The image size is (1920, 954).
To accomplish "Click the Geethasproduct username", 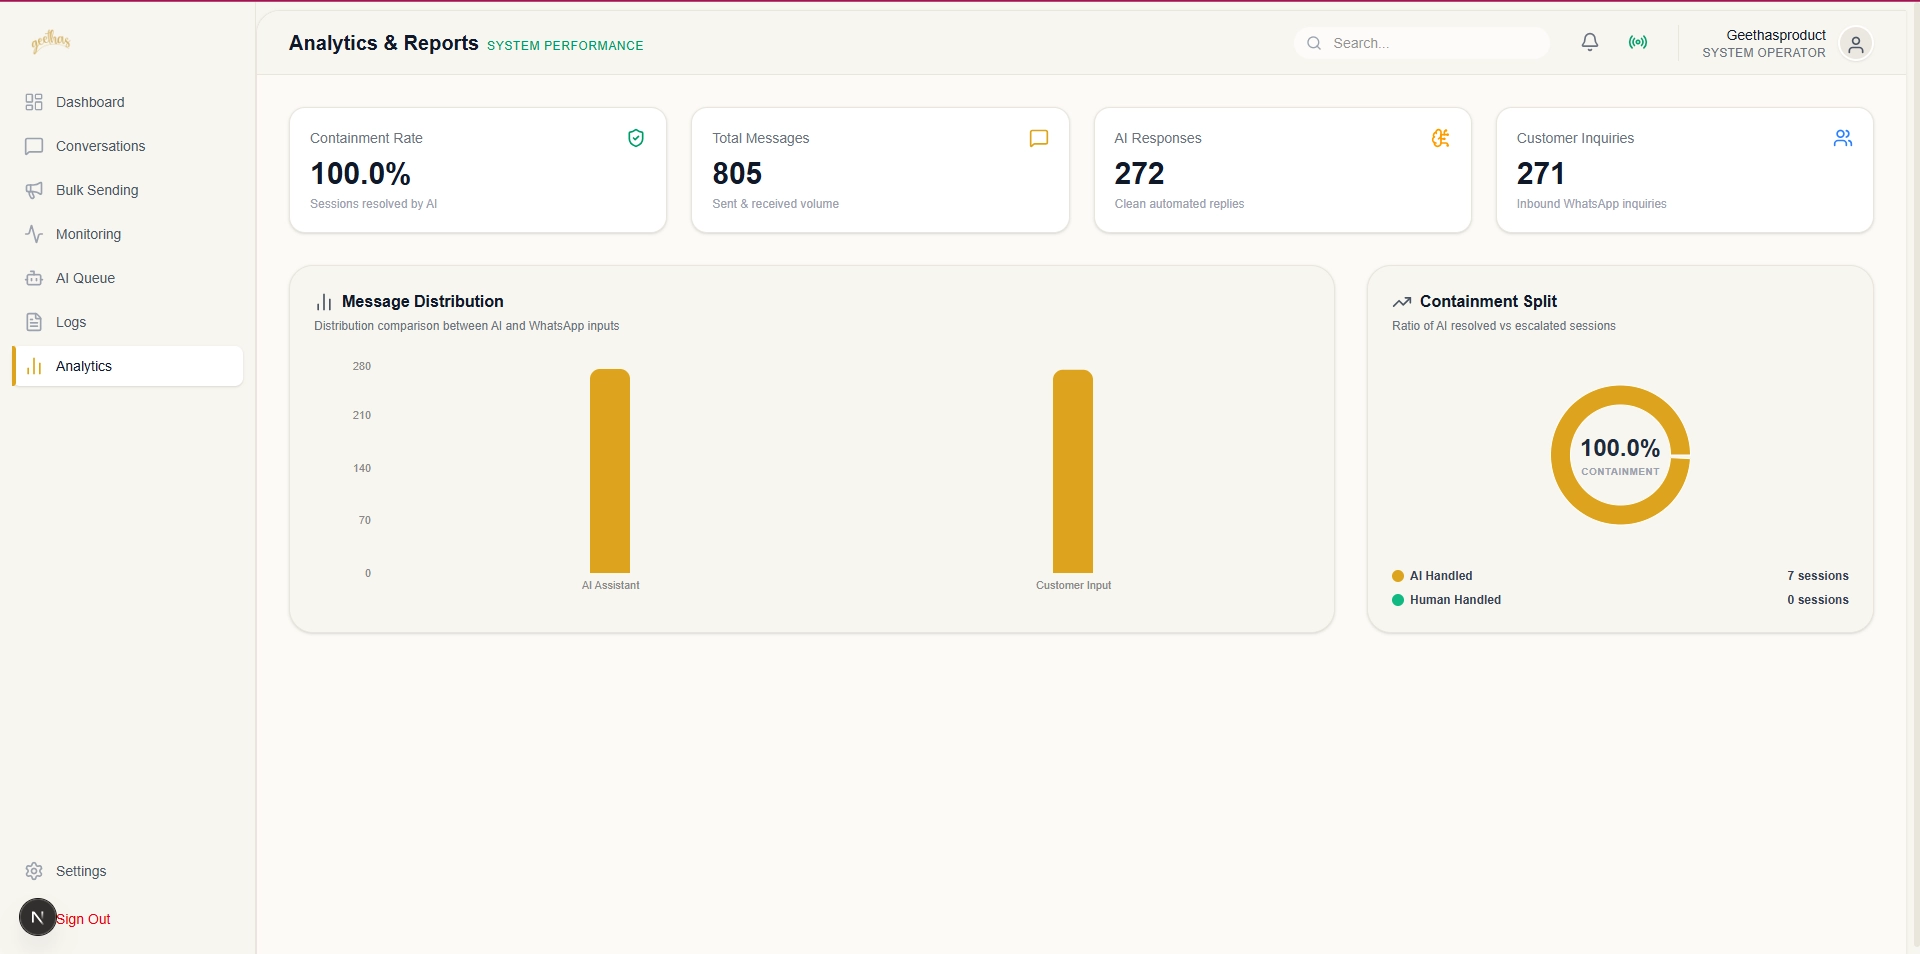I will tap(1776, 35).
